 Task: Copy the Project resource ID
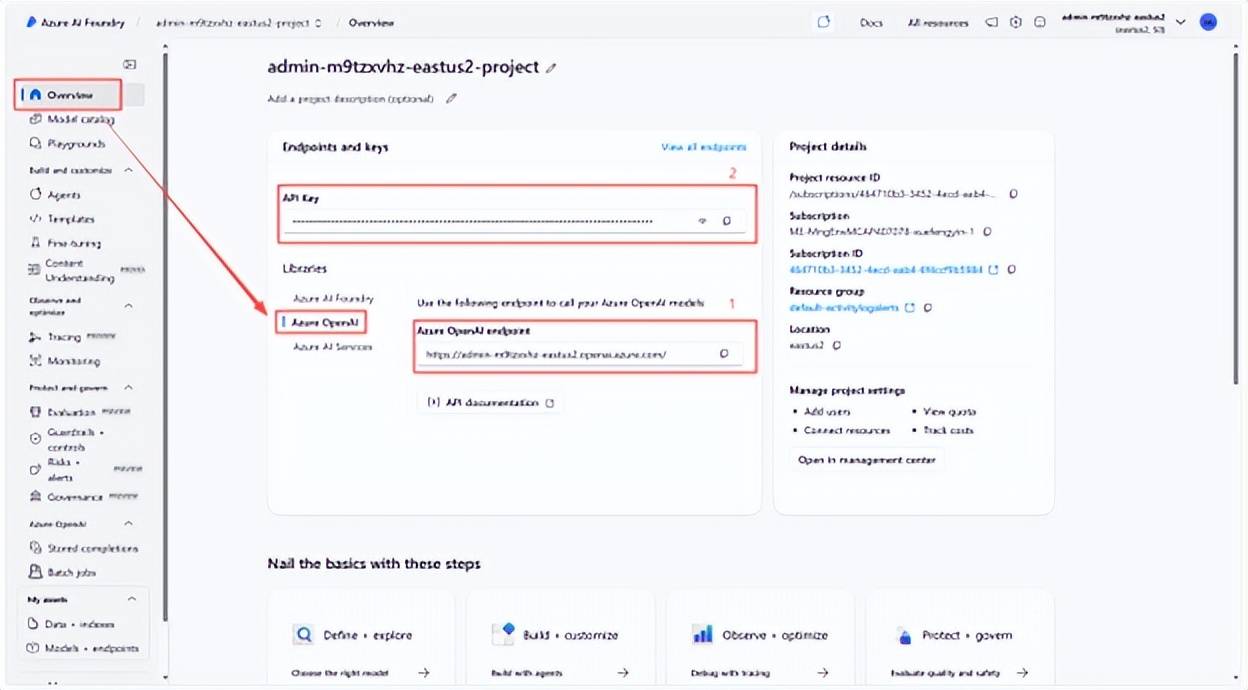point(1013,194)
